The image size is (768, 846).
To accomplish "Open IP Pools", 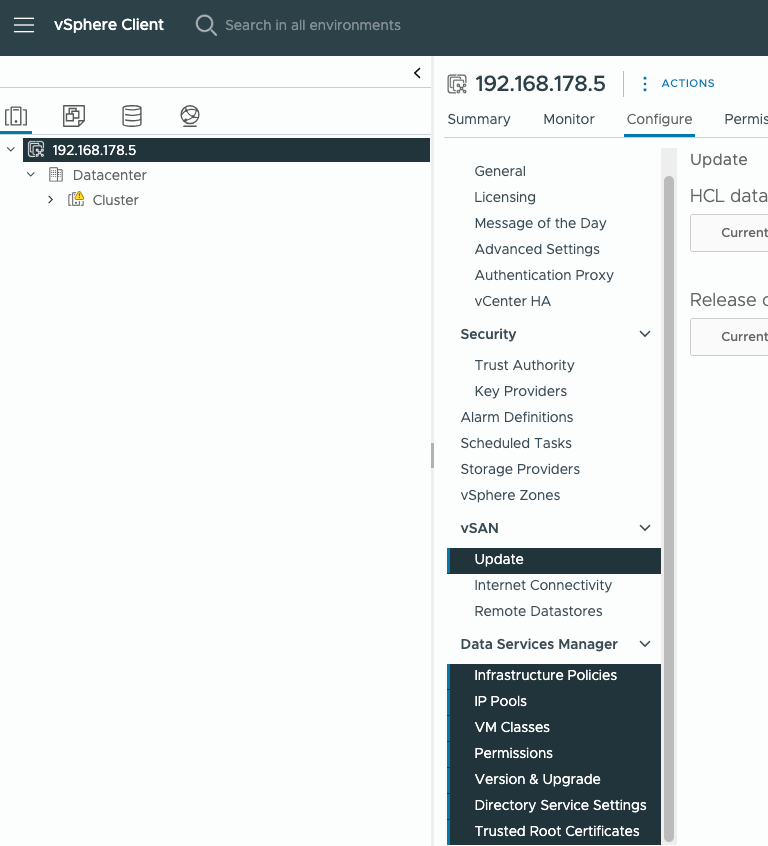I will click(554, 702).
